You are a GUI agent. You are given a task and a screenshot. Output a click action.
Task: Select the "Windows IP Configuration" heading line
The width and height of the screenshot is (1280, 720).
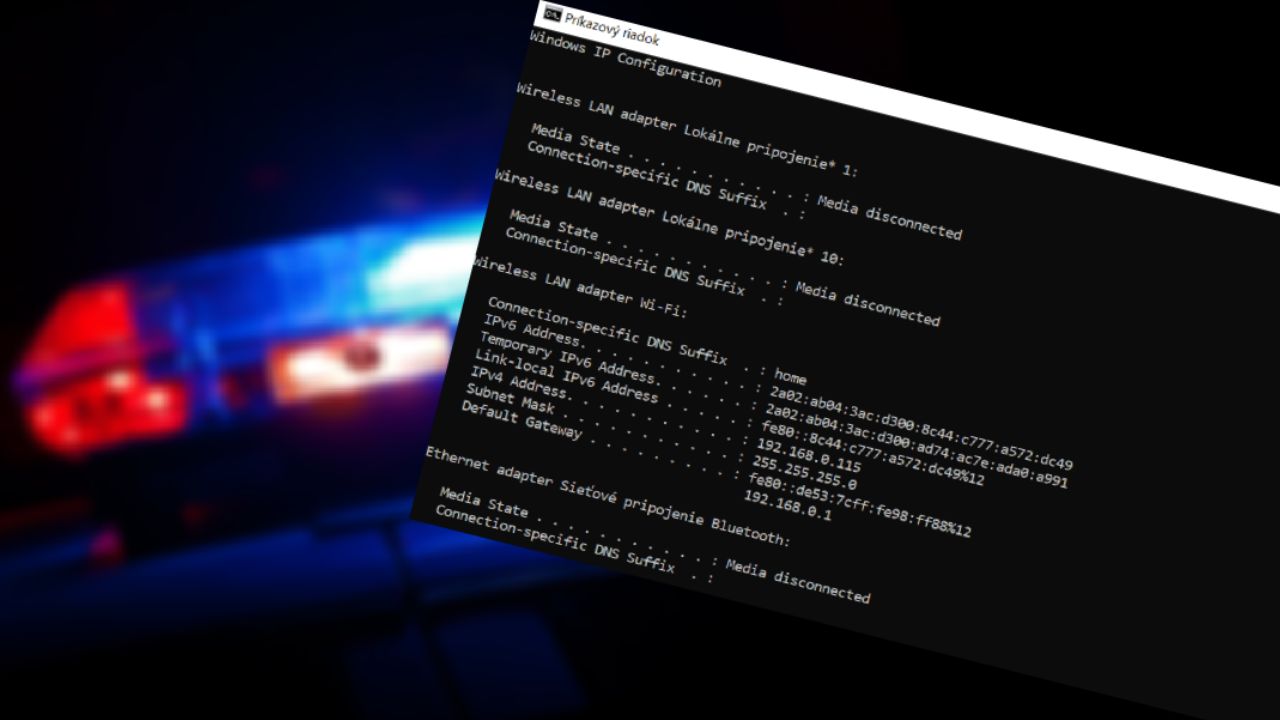coord(625,59)
